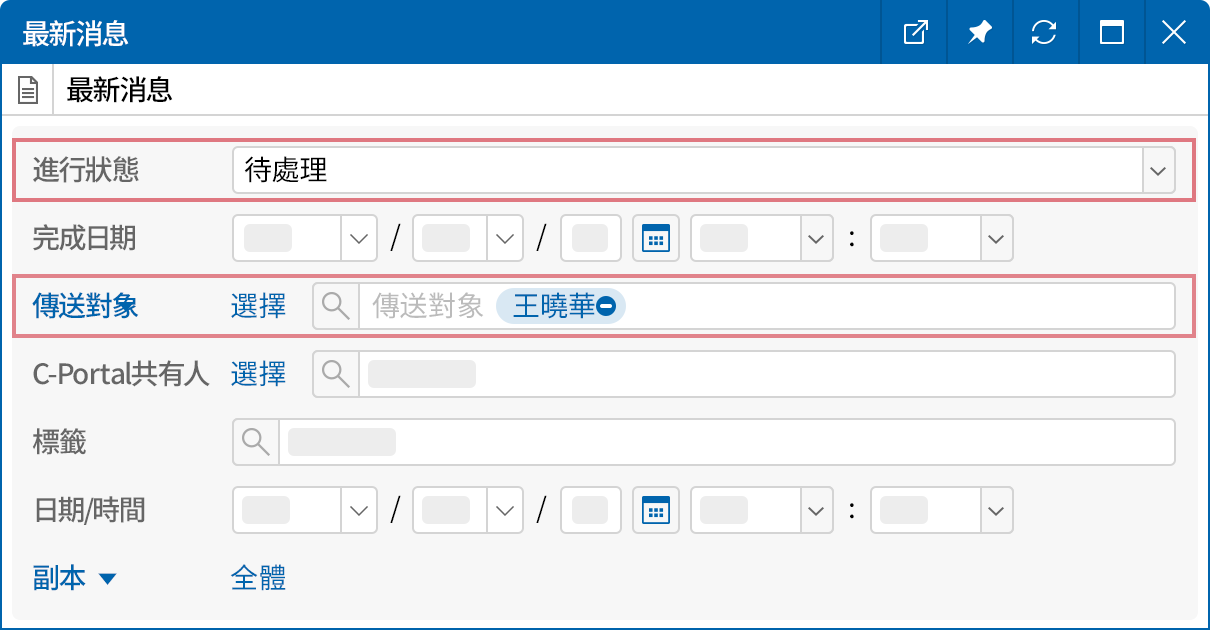The width and height of the screenshot is (1210, 630).
Task: Click the 全體 link beside 副本
Action: pos(258,577)
